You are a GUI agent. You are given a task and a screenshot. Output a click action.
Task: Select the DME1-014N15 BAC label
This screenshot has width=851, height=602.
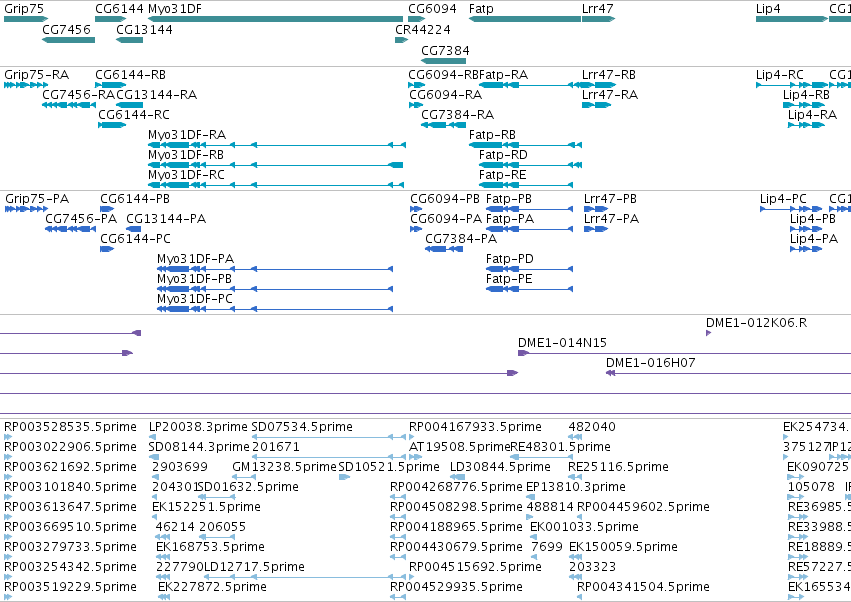[x=562, y=343]
